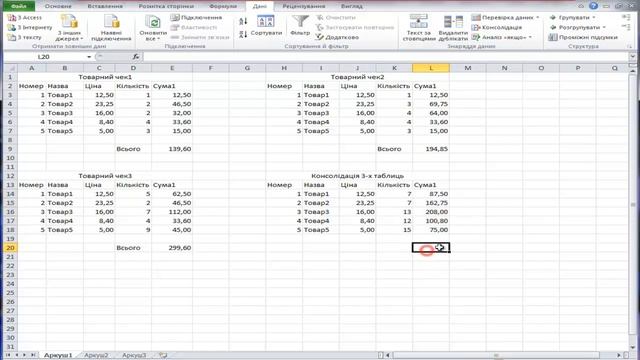Open the Файл tab
640x360 pixels.
19,6
